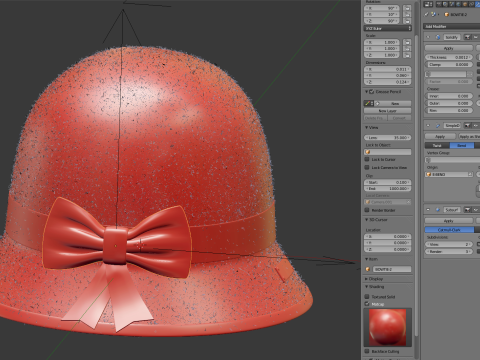Click the pin icon in properties breadcrumb
The height and width of the screenshot is (360, 480).
click(426, 15)
